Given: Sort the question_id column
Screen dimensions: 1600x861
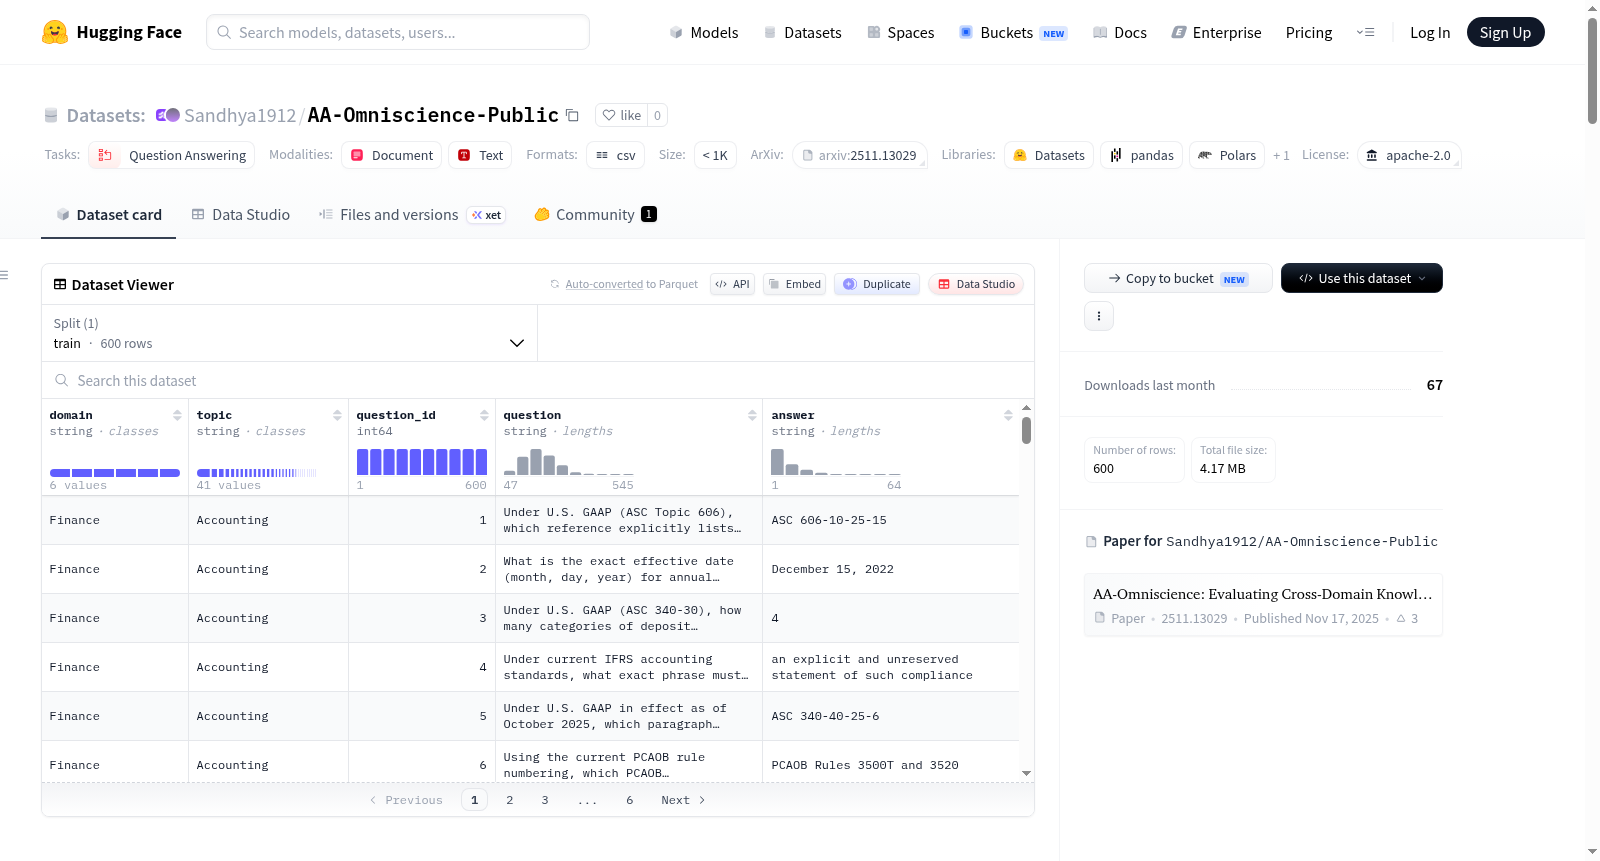Looking at the screenshot, I should 484,415.
